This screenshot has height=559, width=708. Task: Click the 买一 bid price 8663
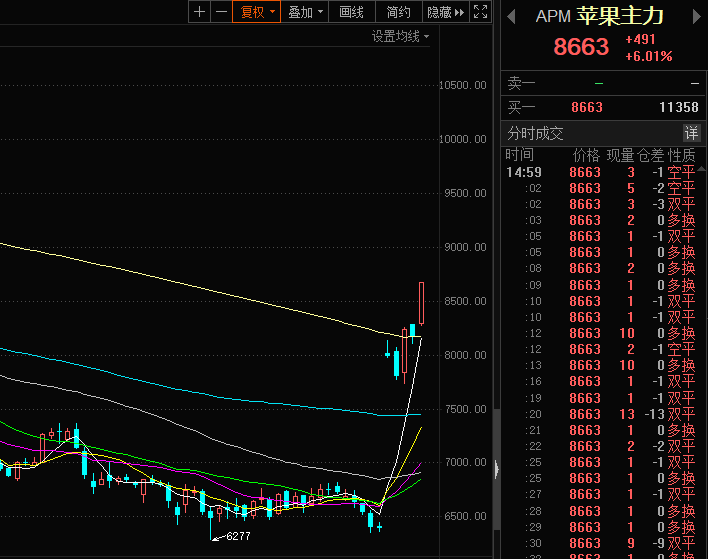pos(586,107)
